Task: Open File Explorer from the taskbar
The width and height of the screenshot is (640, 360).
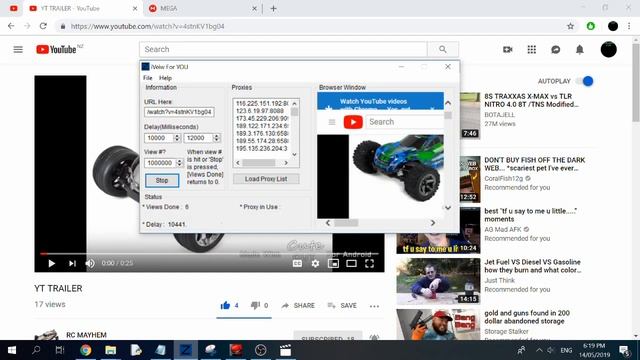Action: coord(111,350)
